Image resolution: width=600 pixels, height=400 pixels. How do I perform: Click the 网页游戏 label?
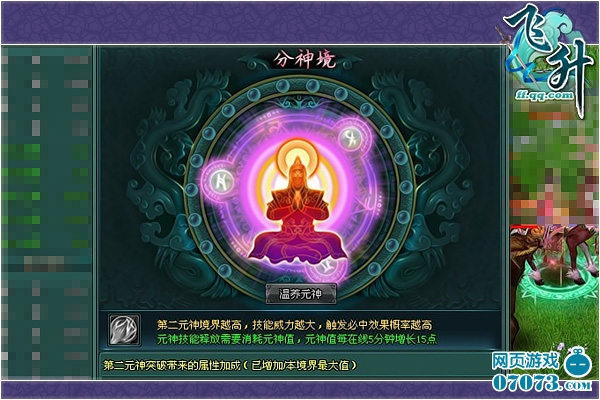tap(525, 361)
